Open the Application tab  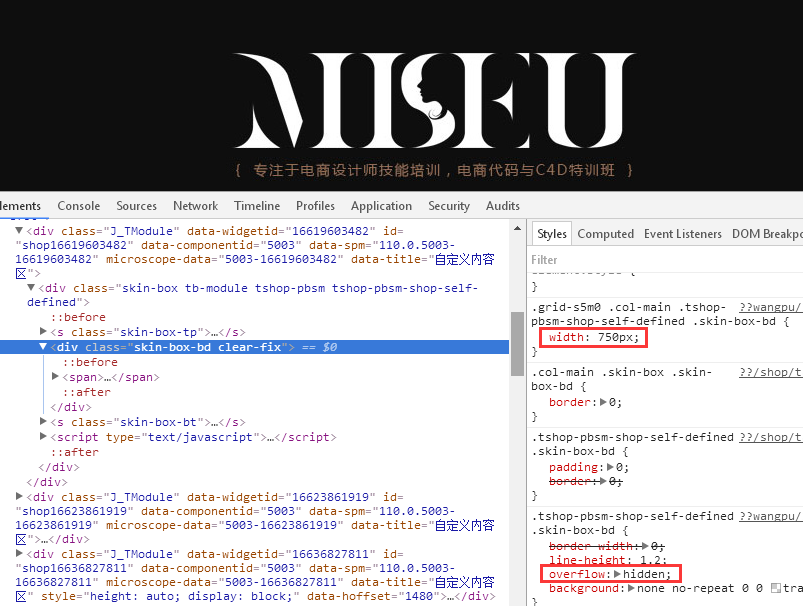click(x=381, y=206)
